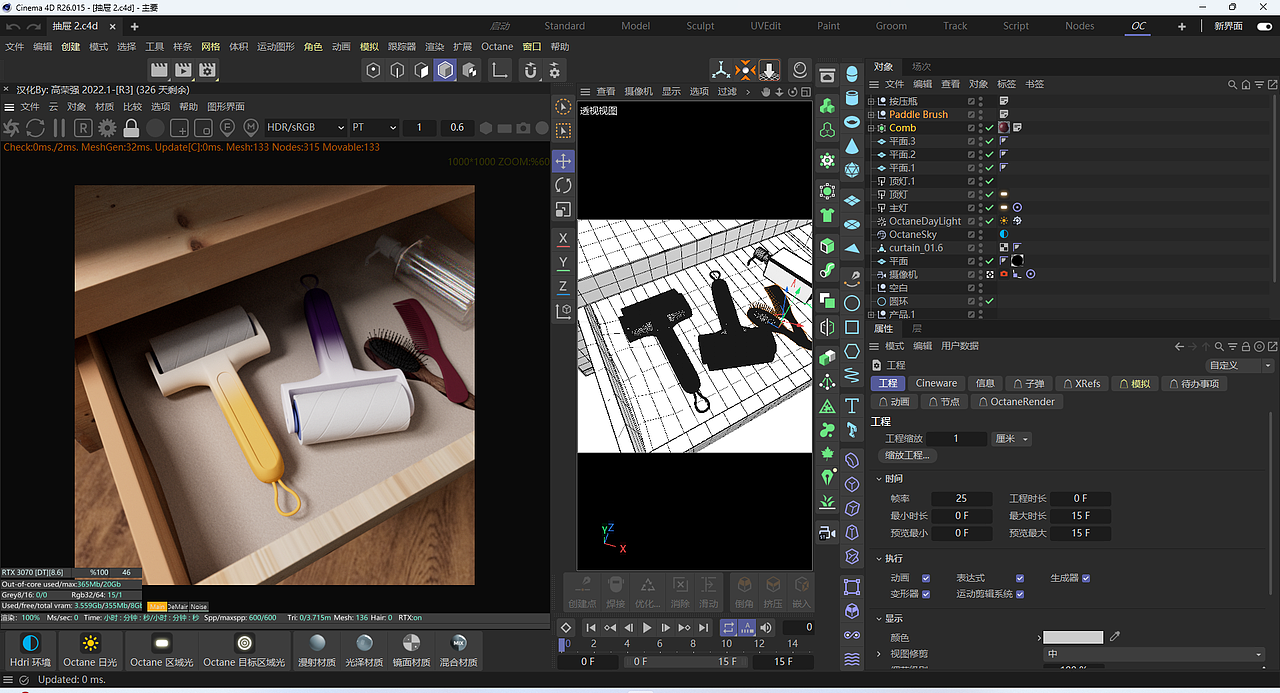Uncheck the 表达式 checkbox
The image size is (1280, 693).
tap(1020, 578)
